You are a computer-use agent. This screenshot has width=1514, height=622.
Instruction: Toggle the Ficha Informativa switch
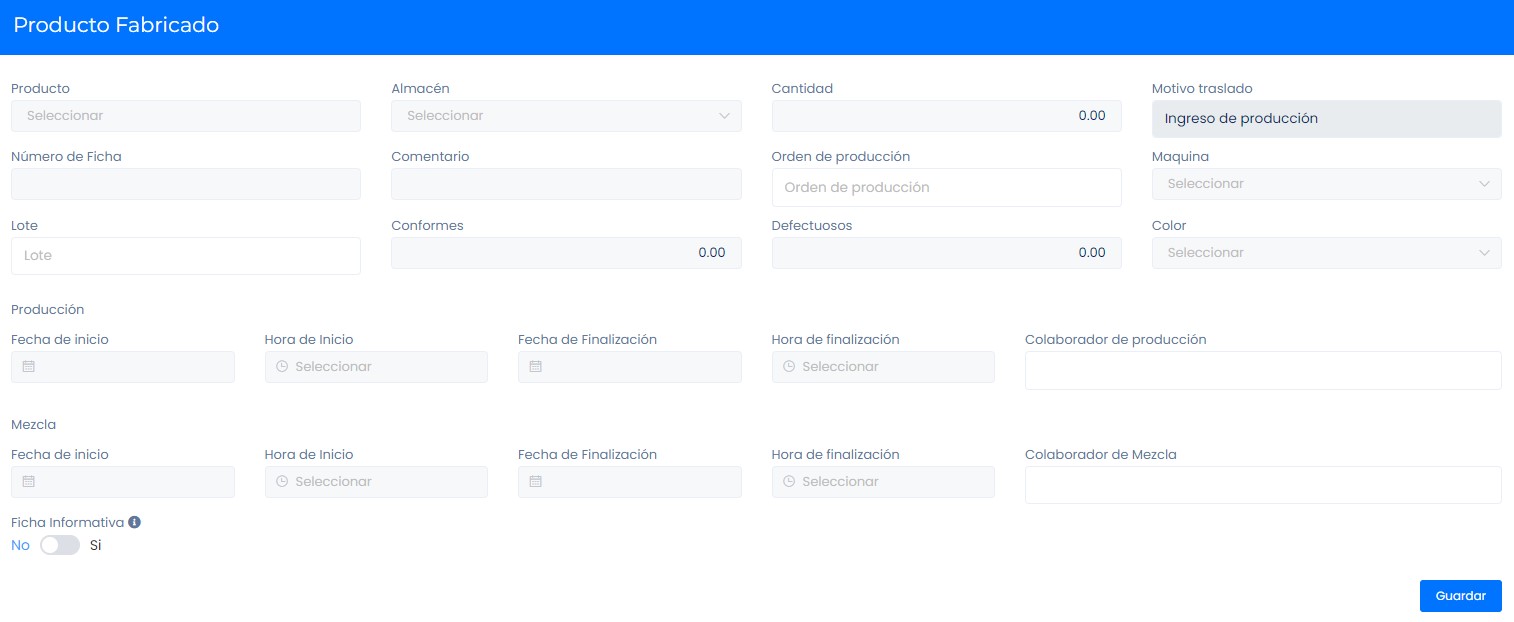pyautogui.click(x=60, y=545)
